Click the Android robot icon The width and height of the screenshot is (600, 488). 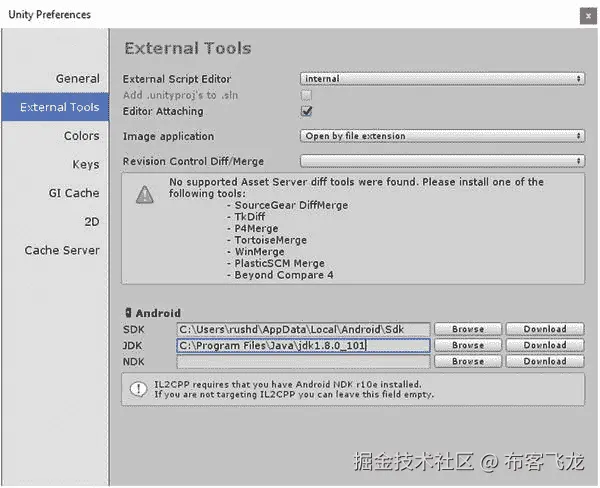129,313
